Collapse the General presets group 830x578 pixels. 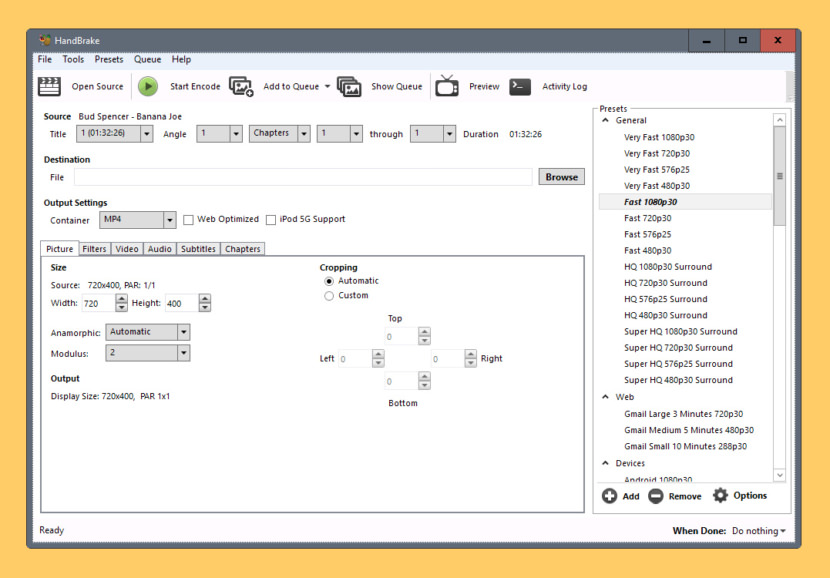[x=606, y=120]
